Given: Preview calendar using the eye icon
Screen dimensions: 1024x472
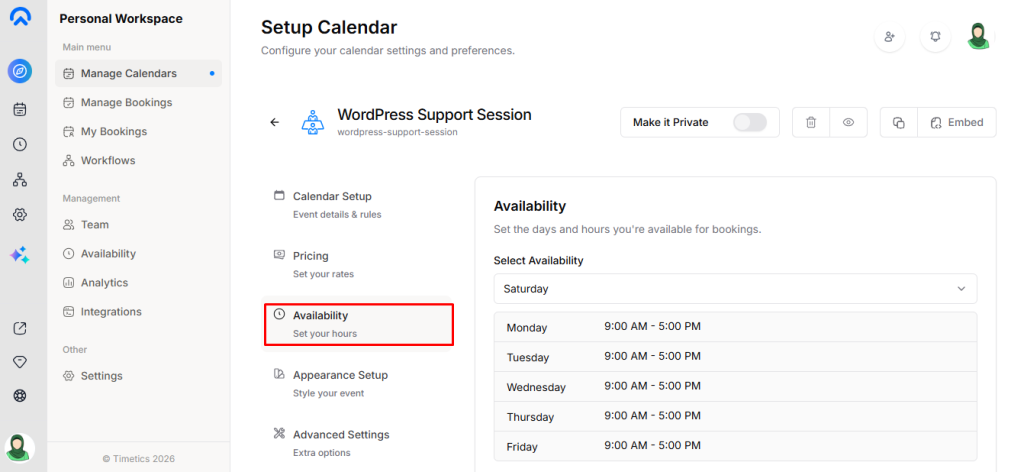Looking at the screenshot, I should (x=848, y=122).
